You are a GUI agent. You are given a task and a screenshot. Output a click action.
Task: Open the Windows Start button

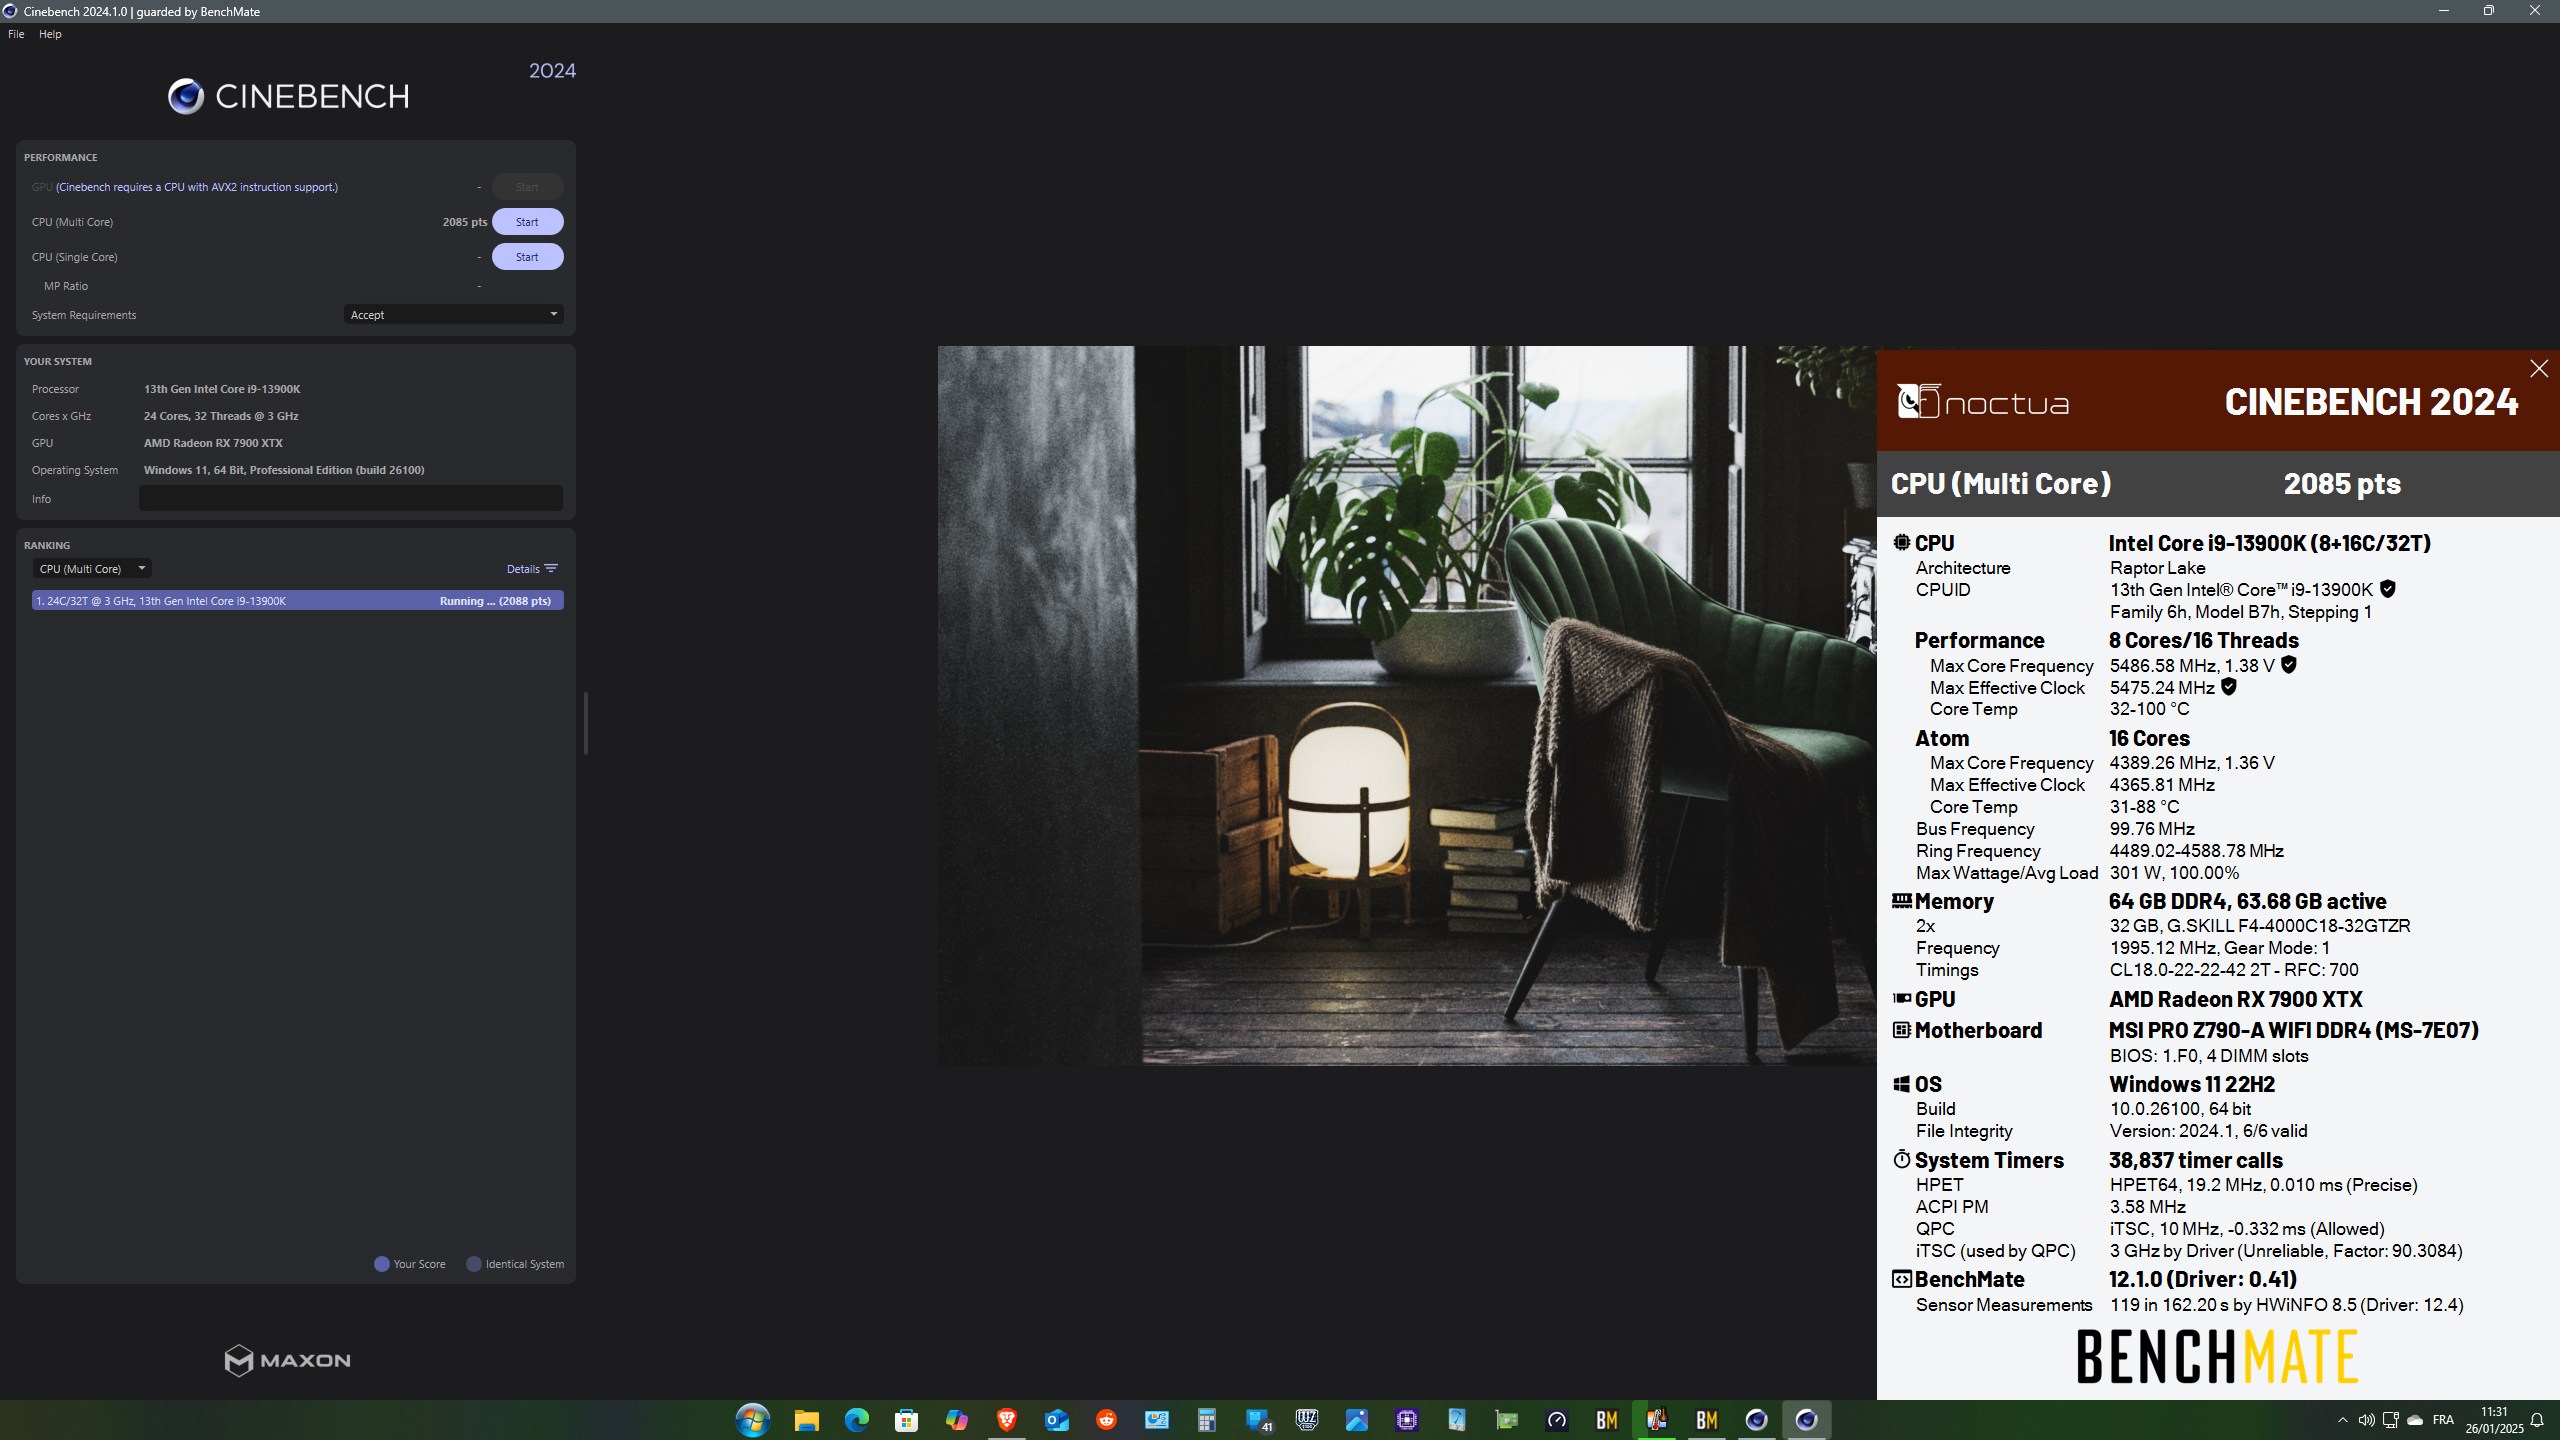(x=752, y=1420)
